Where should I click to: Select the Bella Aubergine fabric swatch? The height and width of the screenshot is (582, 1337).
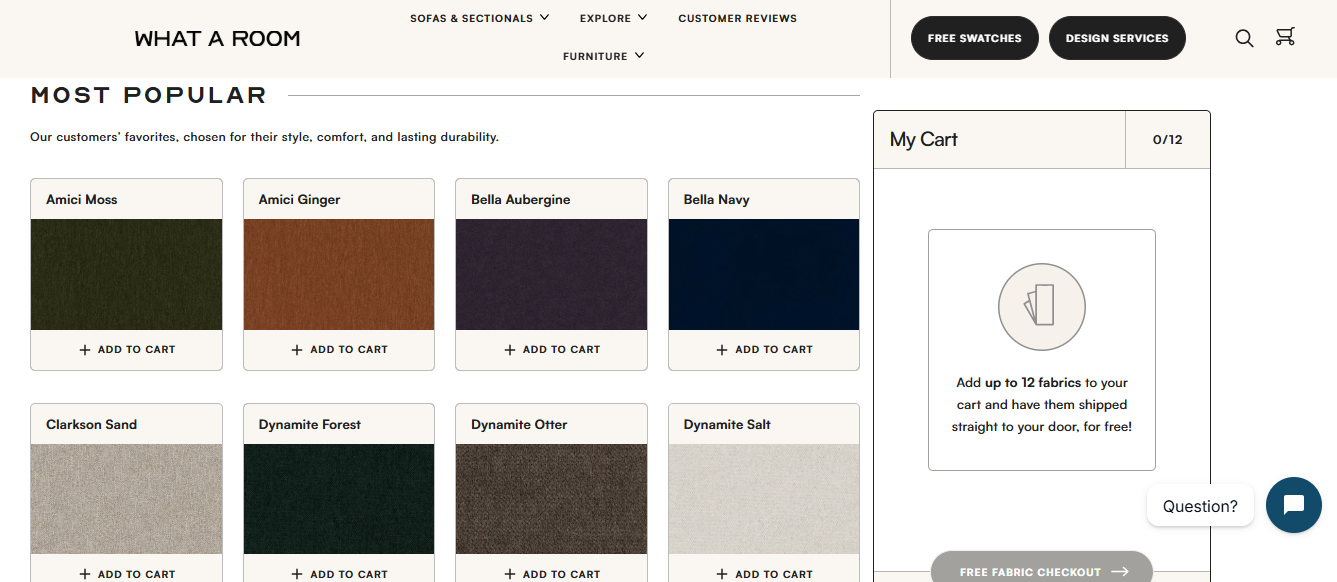[552, 274]
